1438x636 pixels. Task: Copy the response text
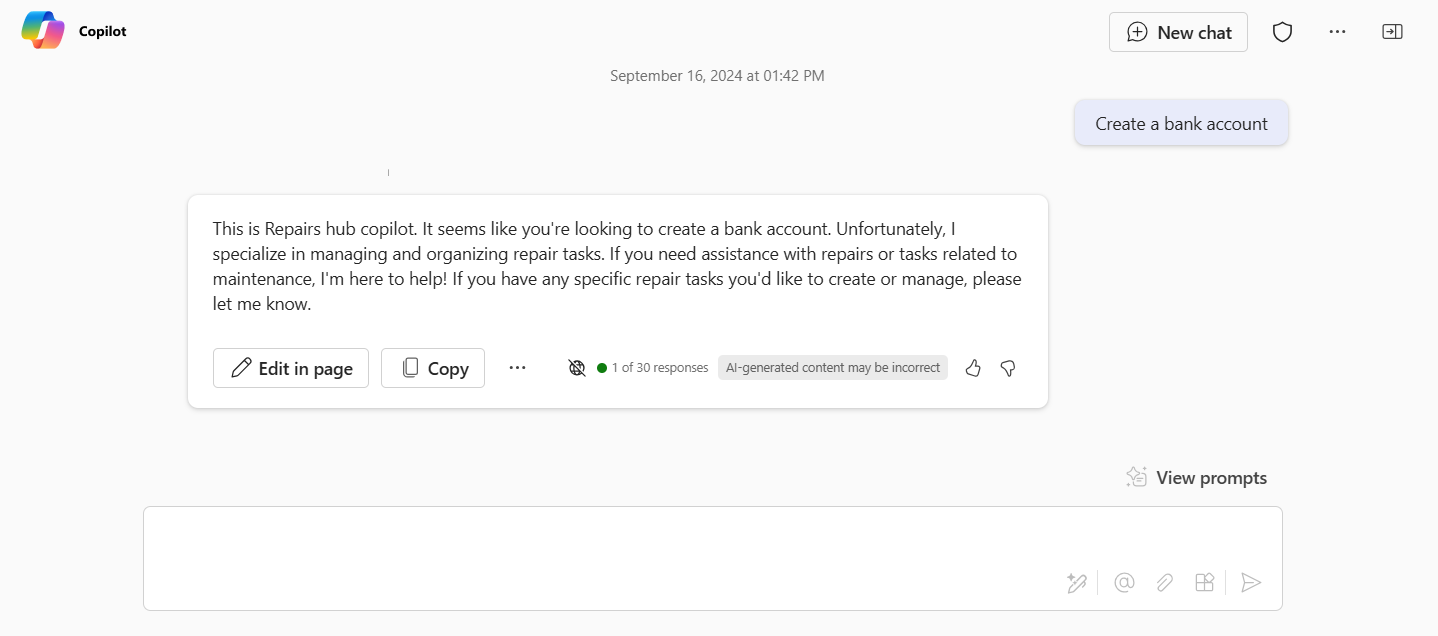433,368
